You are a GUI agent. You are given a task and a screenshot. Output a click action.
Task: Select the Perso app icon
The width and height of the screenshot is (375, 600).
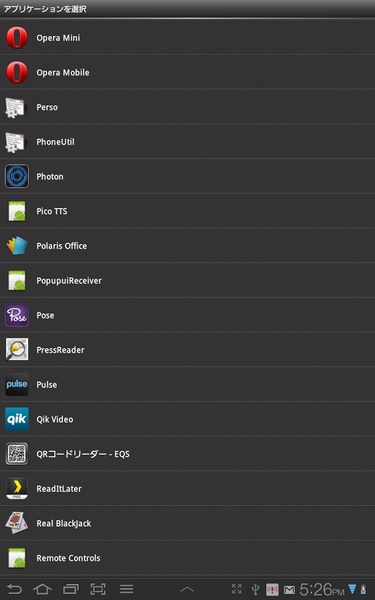point(16,107)
